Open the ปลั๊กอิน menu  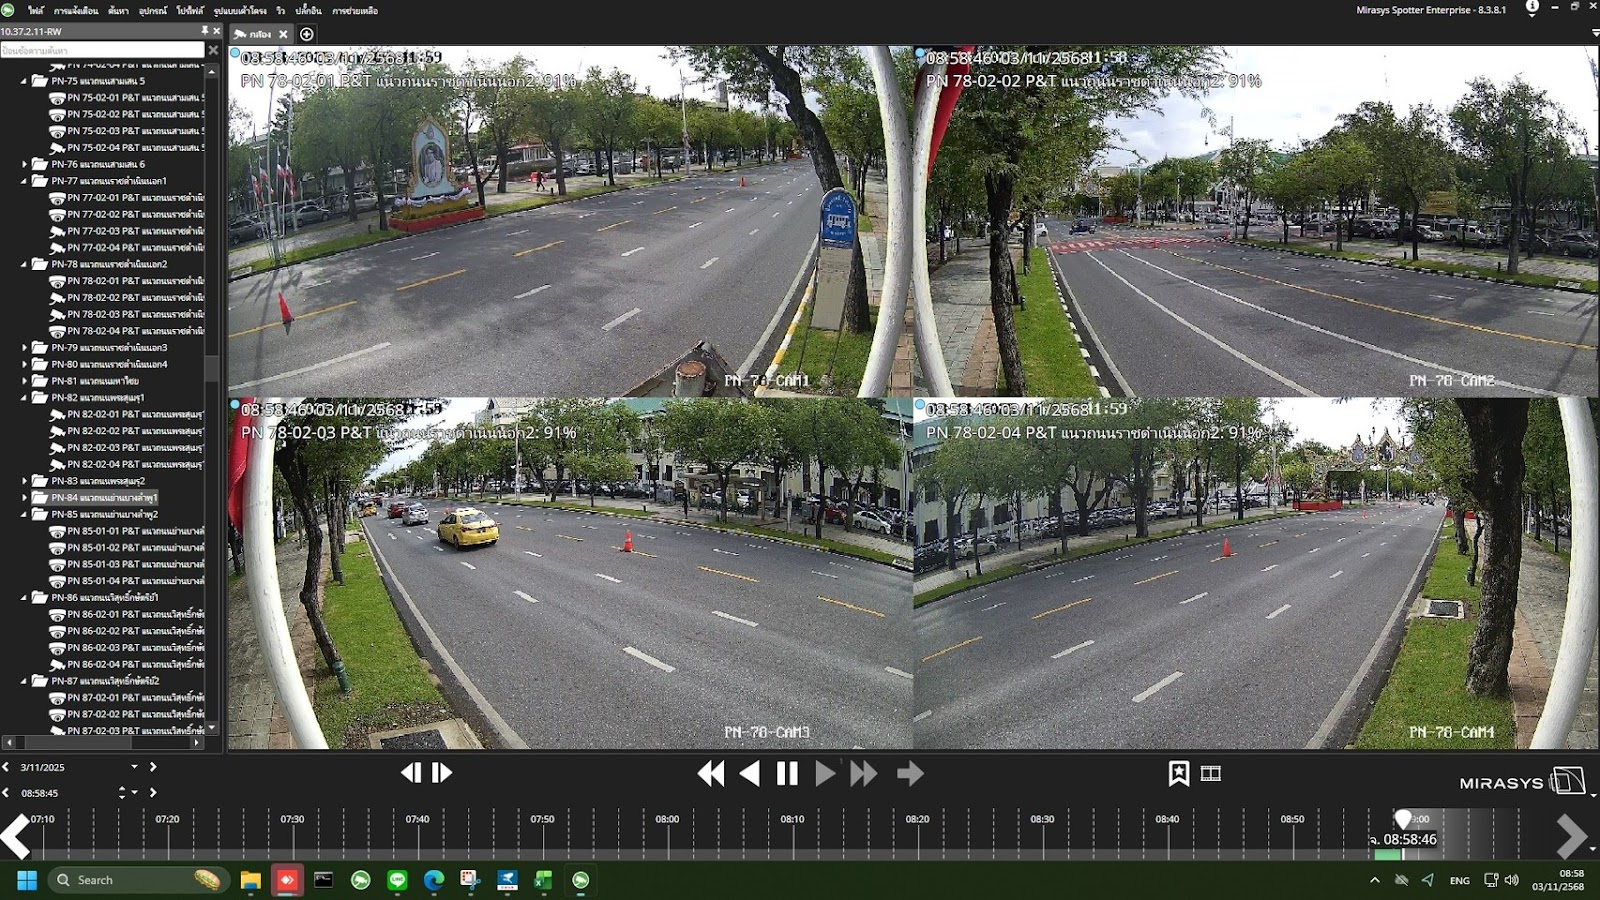[x=308, y=10]
